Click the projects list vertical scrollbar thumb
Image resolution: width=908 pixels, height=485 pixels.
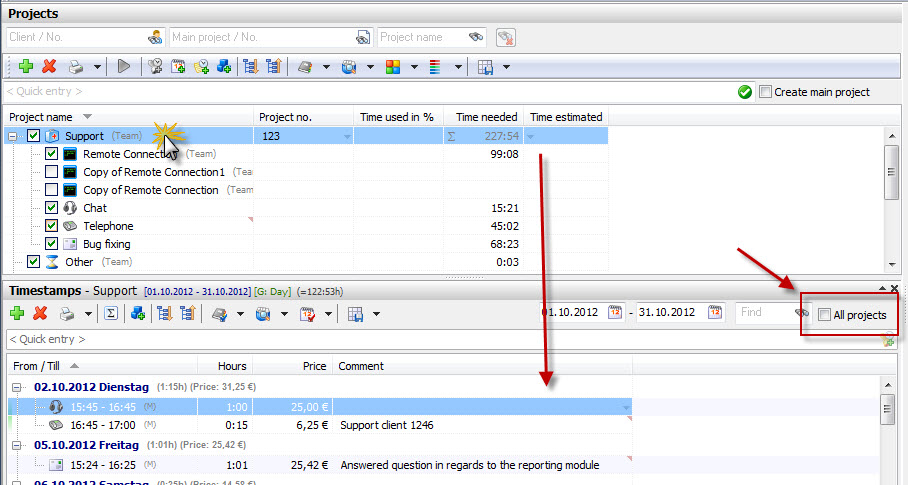click(892, 172)
